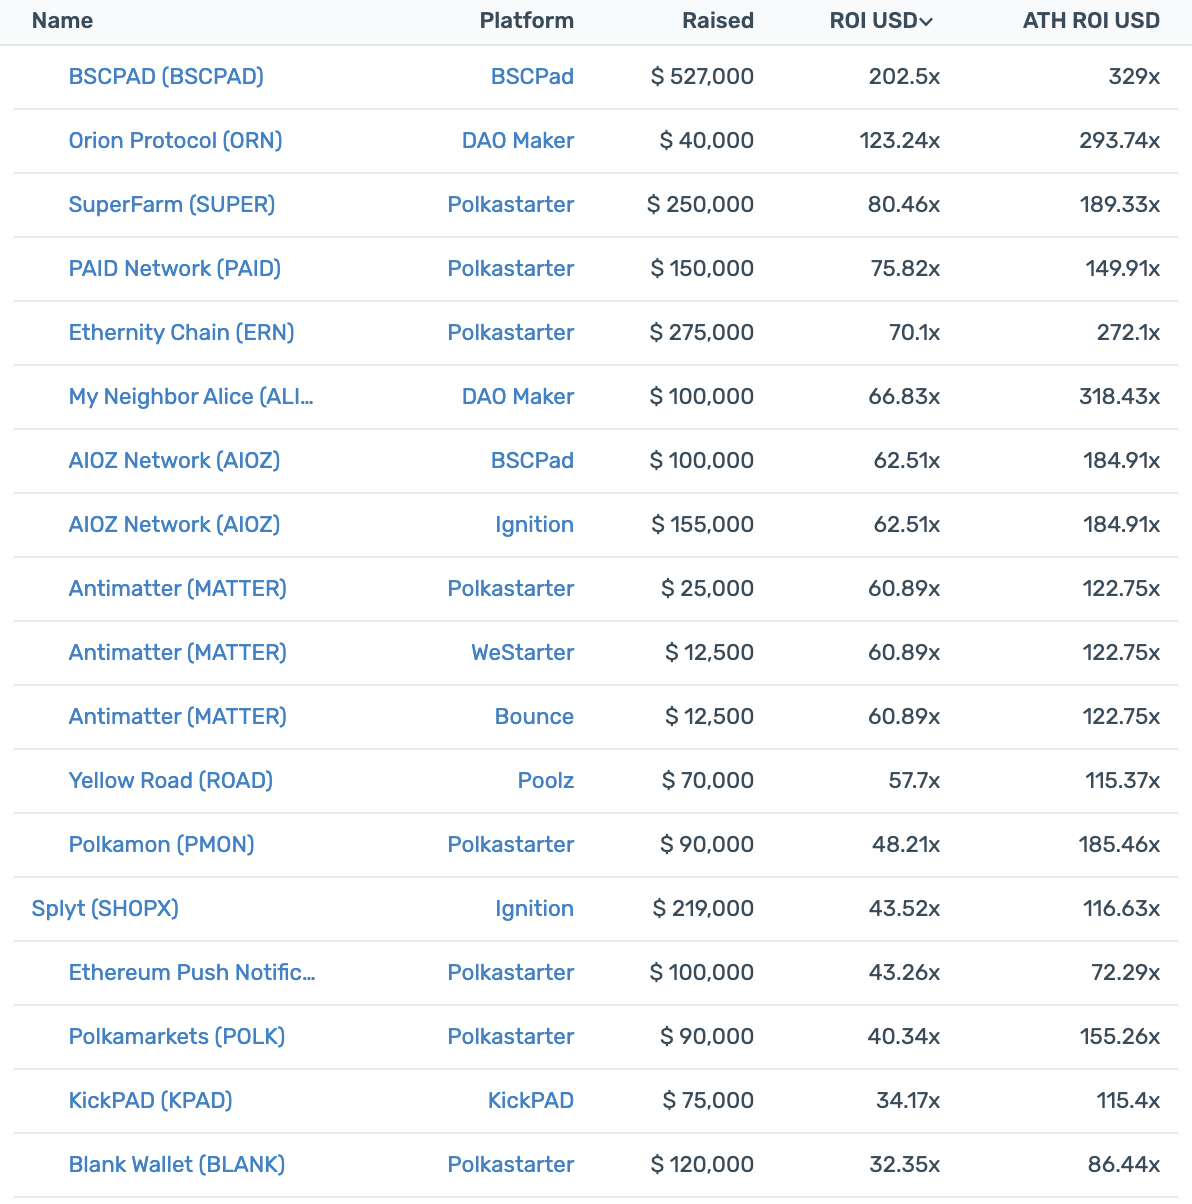Open Orion Protocol (ORN) link
This screenshot has height=1204, width=1192.
[175, 140]
